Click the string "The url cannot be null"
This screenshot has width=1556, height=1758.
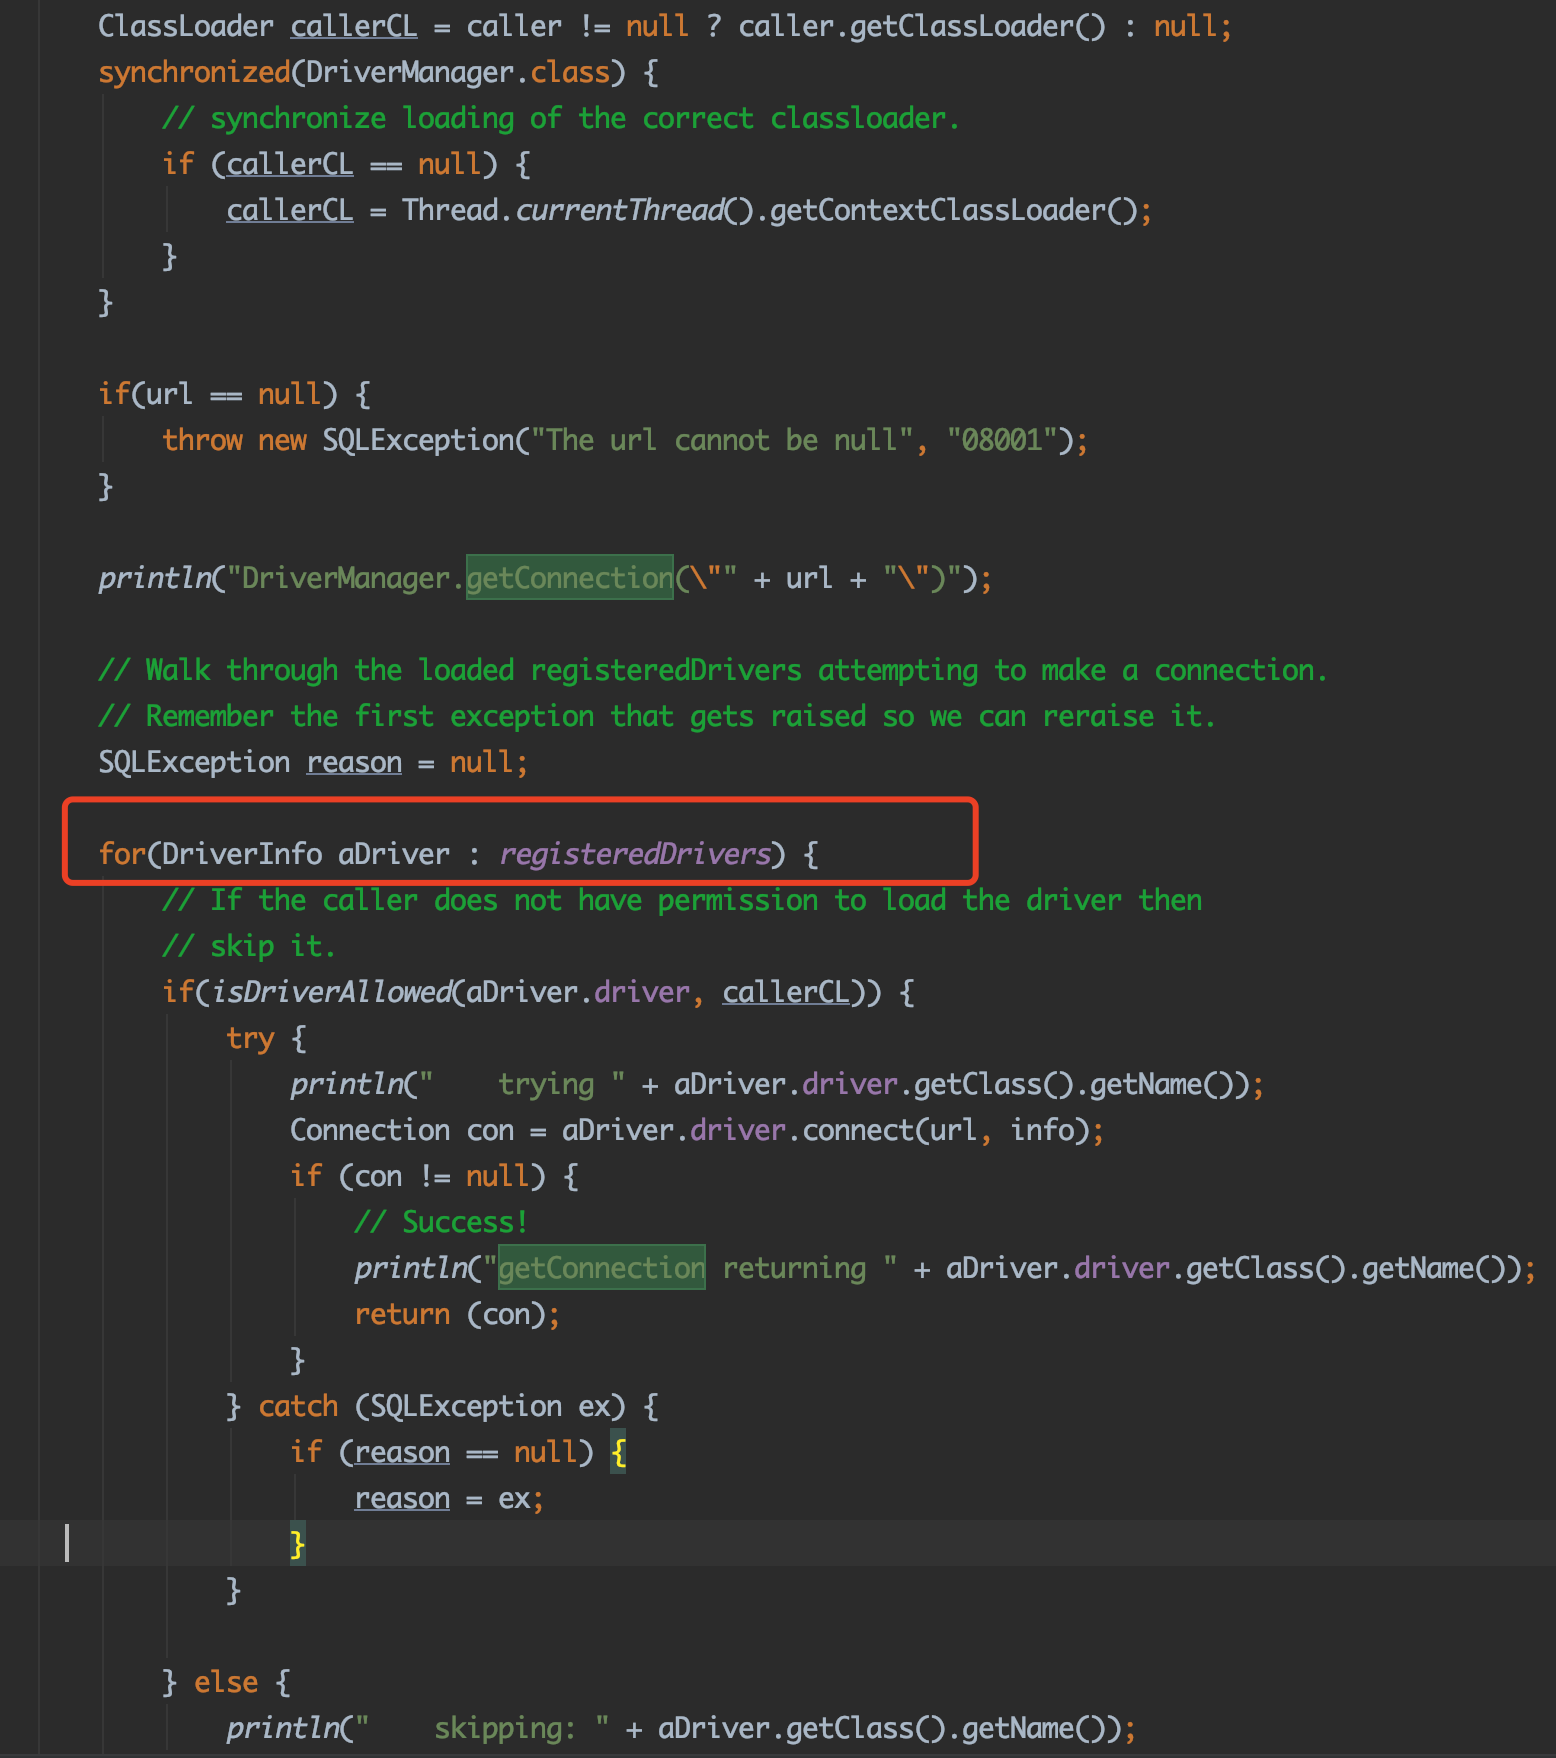click(722, 440)
